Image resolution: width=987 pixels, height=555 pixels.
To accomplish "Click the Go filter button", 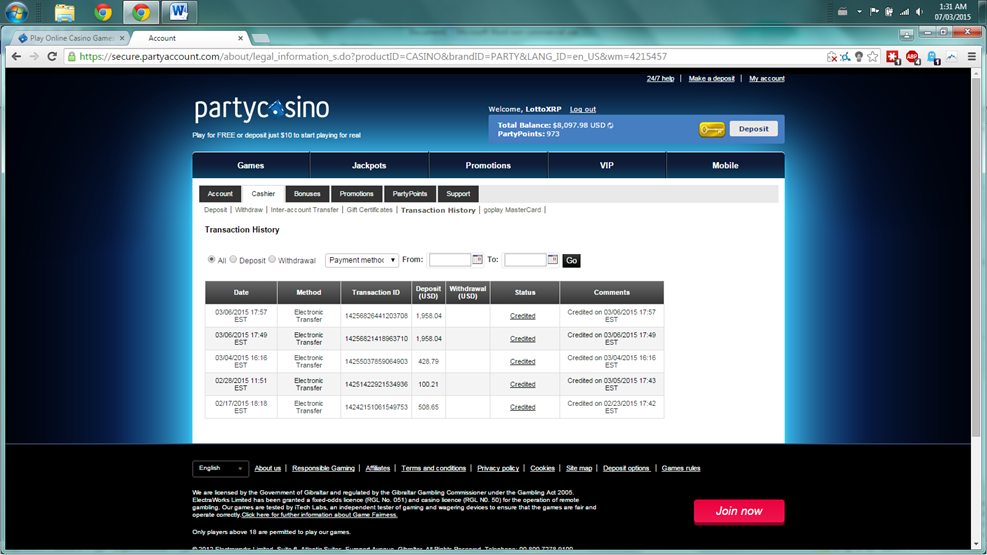I will (571, 261).
